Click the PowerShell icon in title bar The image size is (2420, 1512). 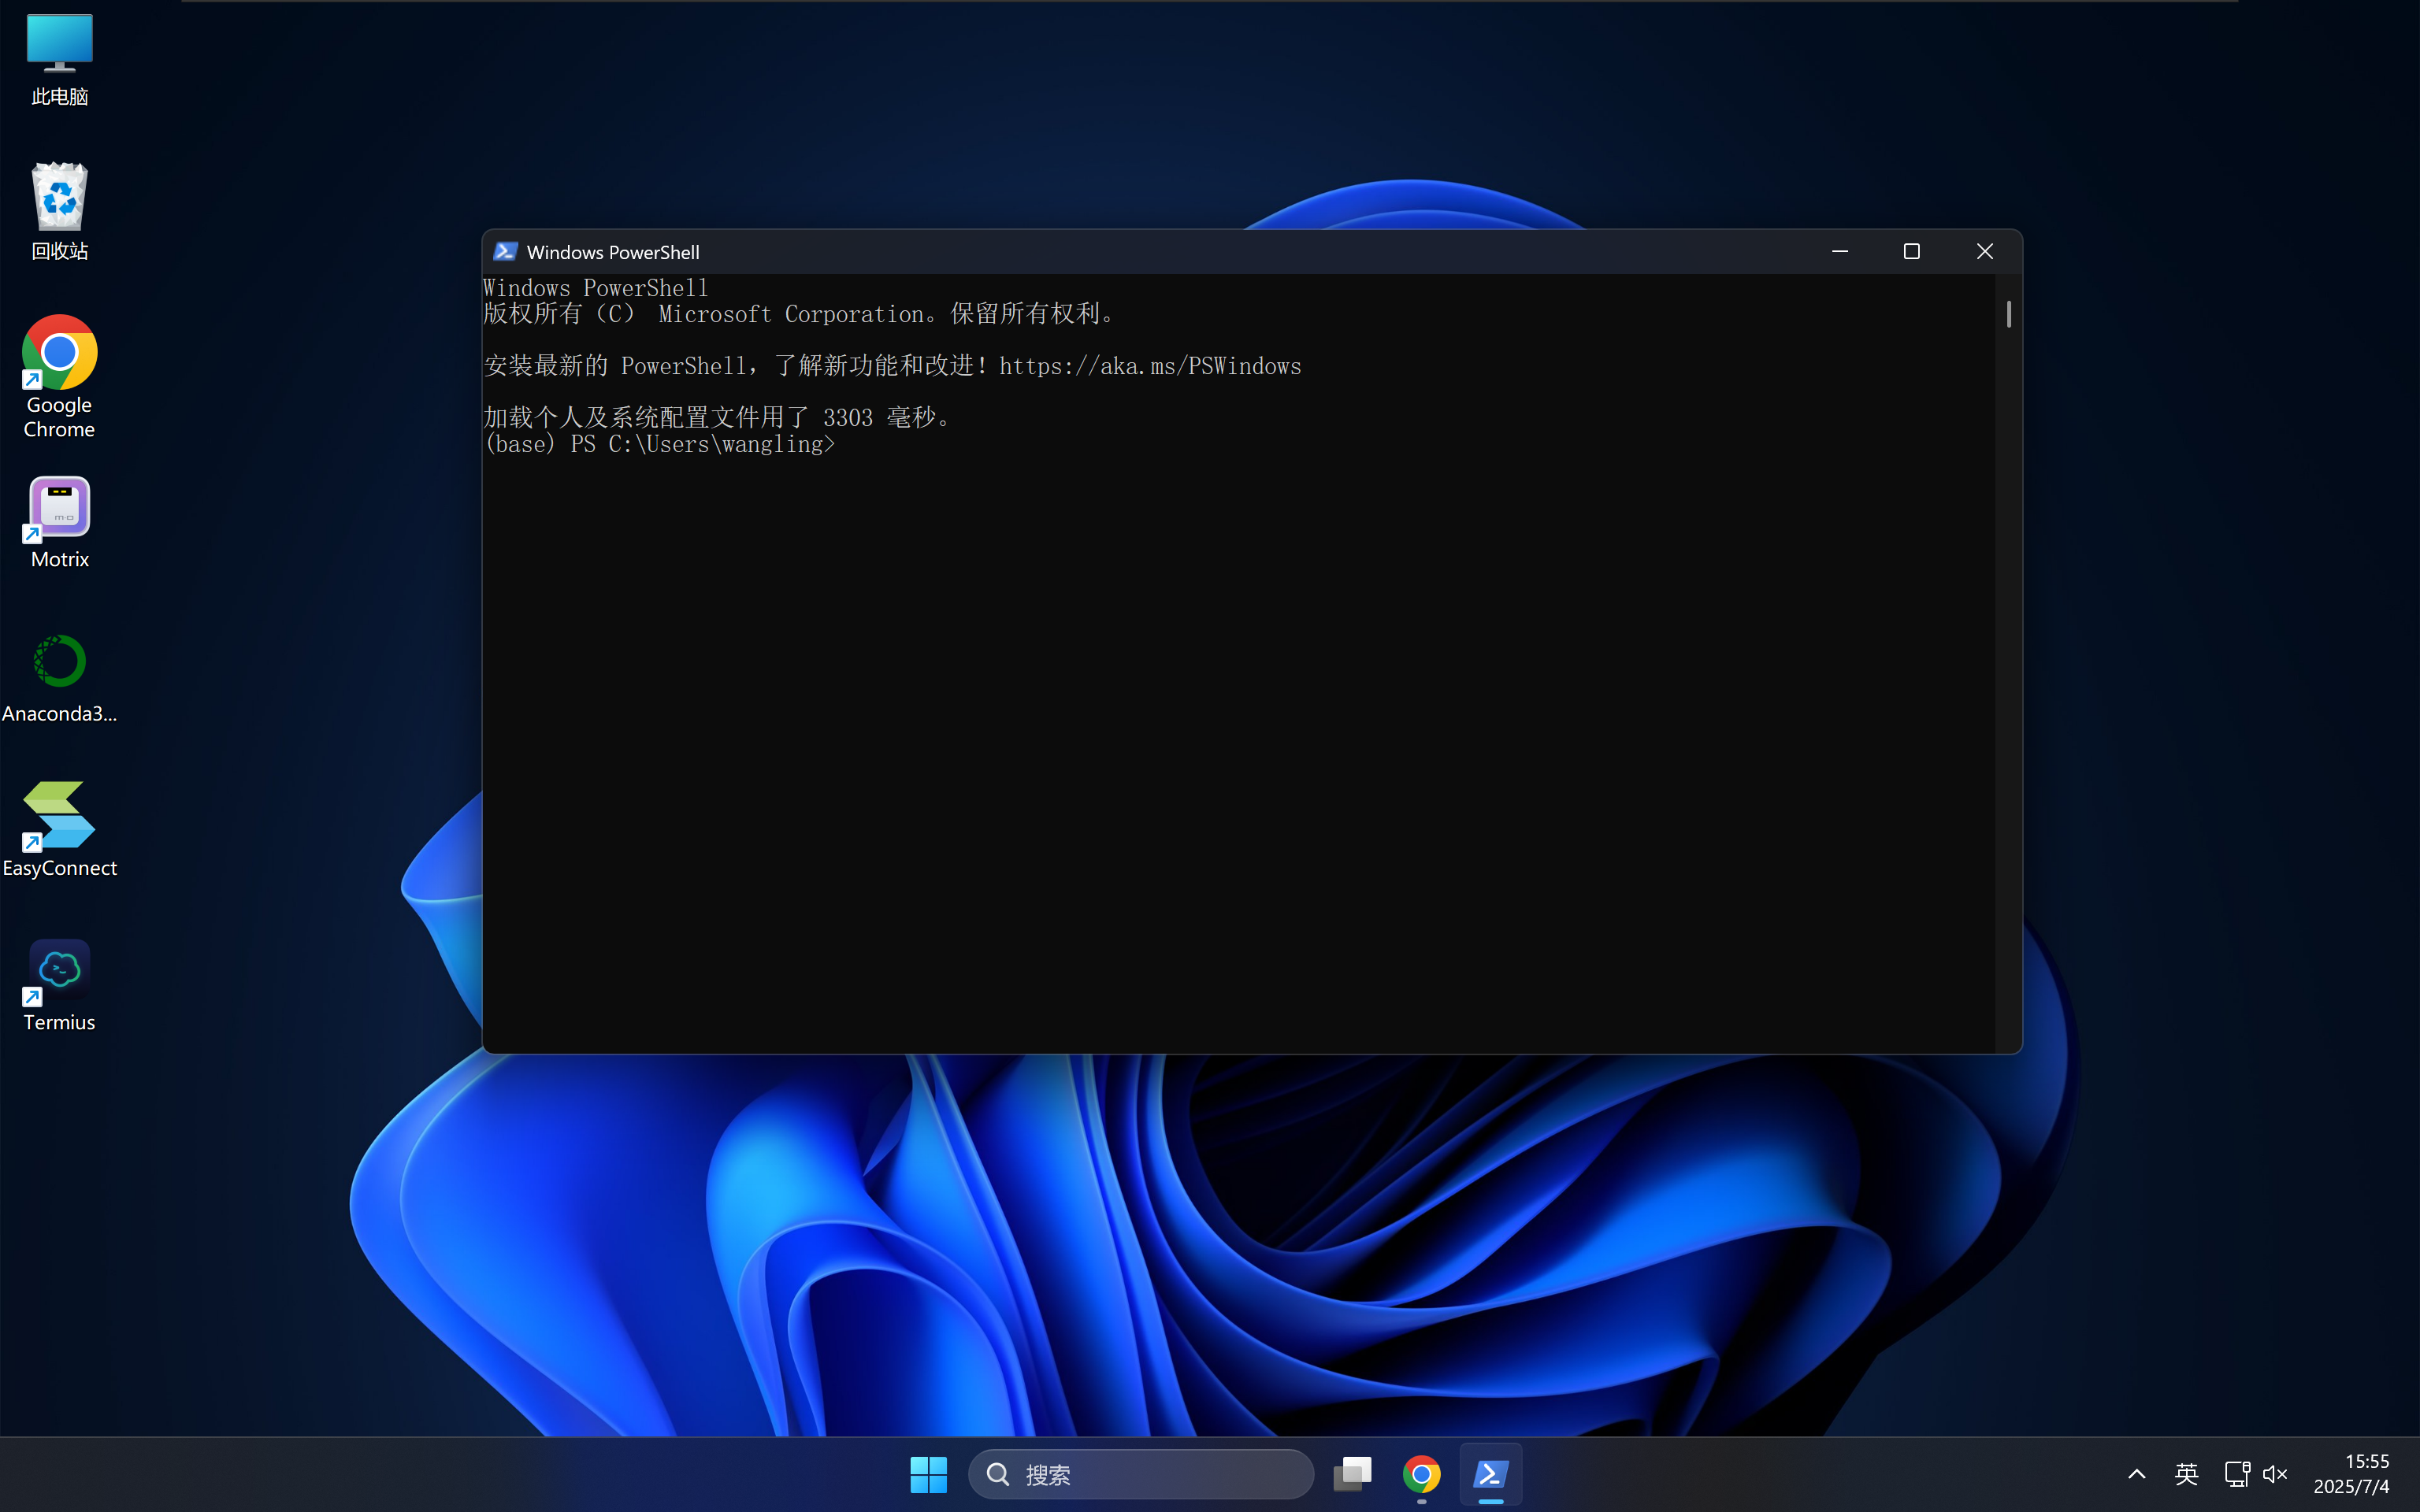(505, 252)
